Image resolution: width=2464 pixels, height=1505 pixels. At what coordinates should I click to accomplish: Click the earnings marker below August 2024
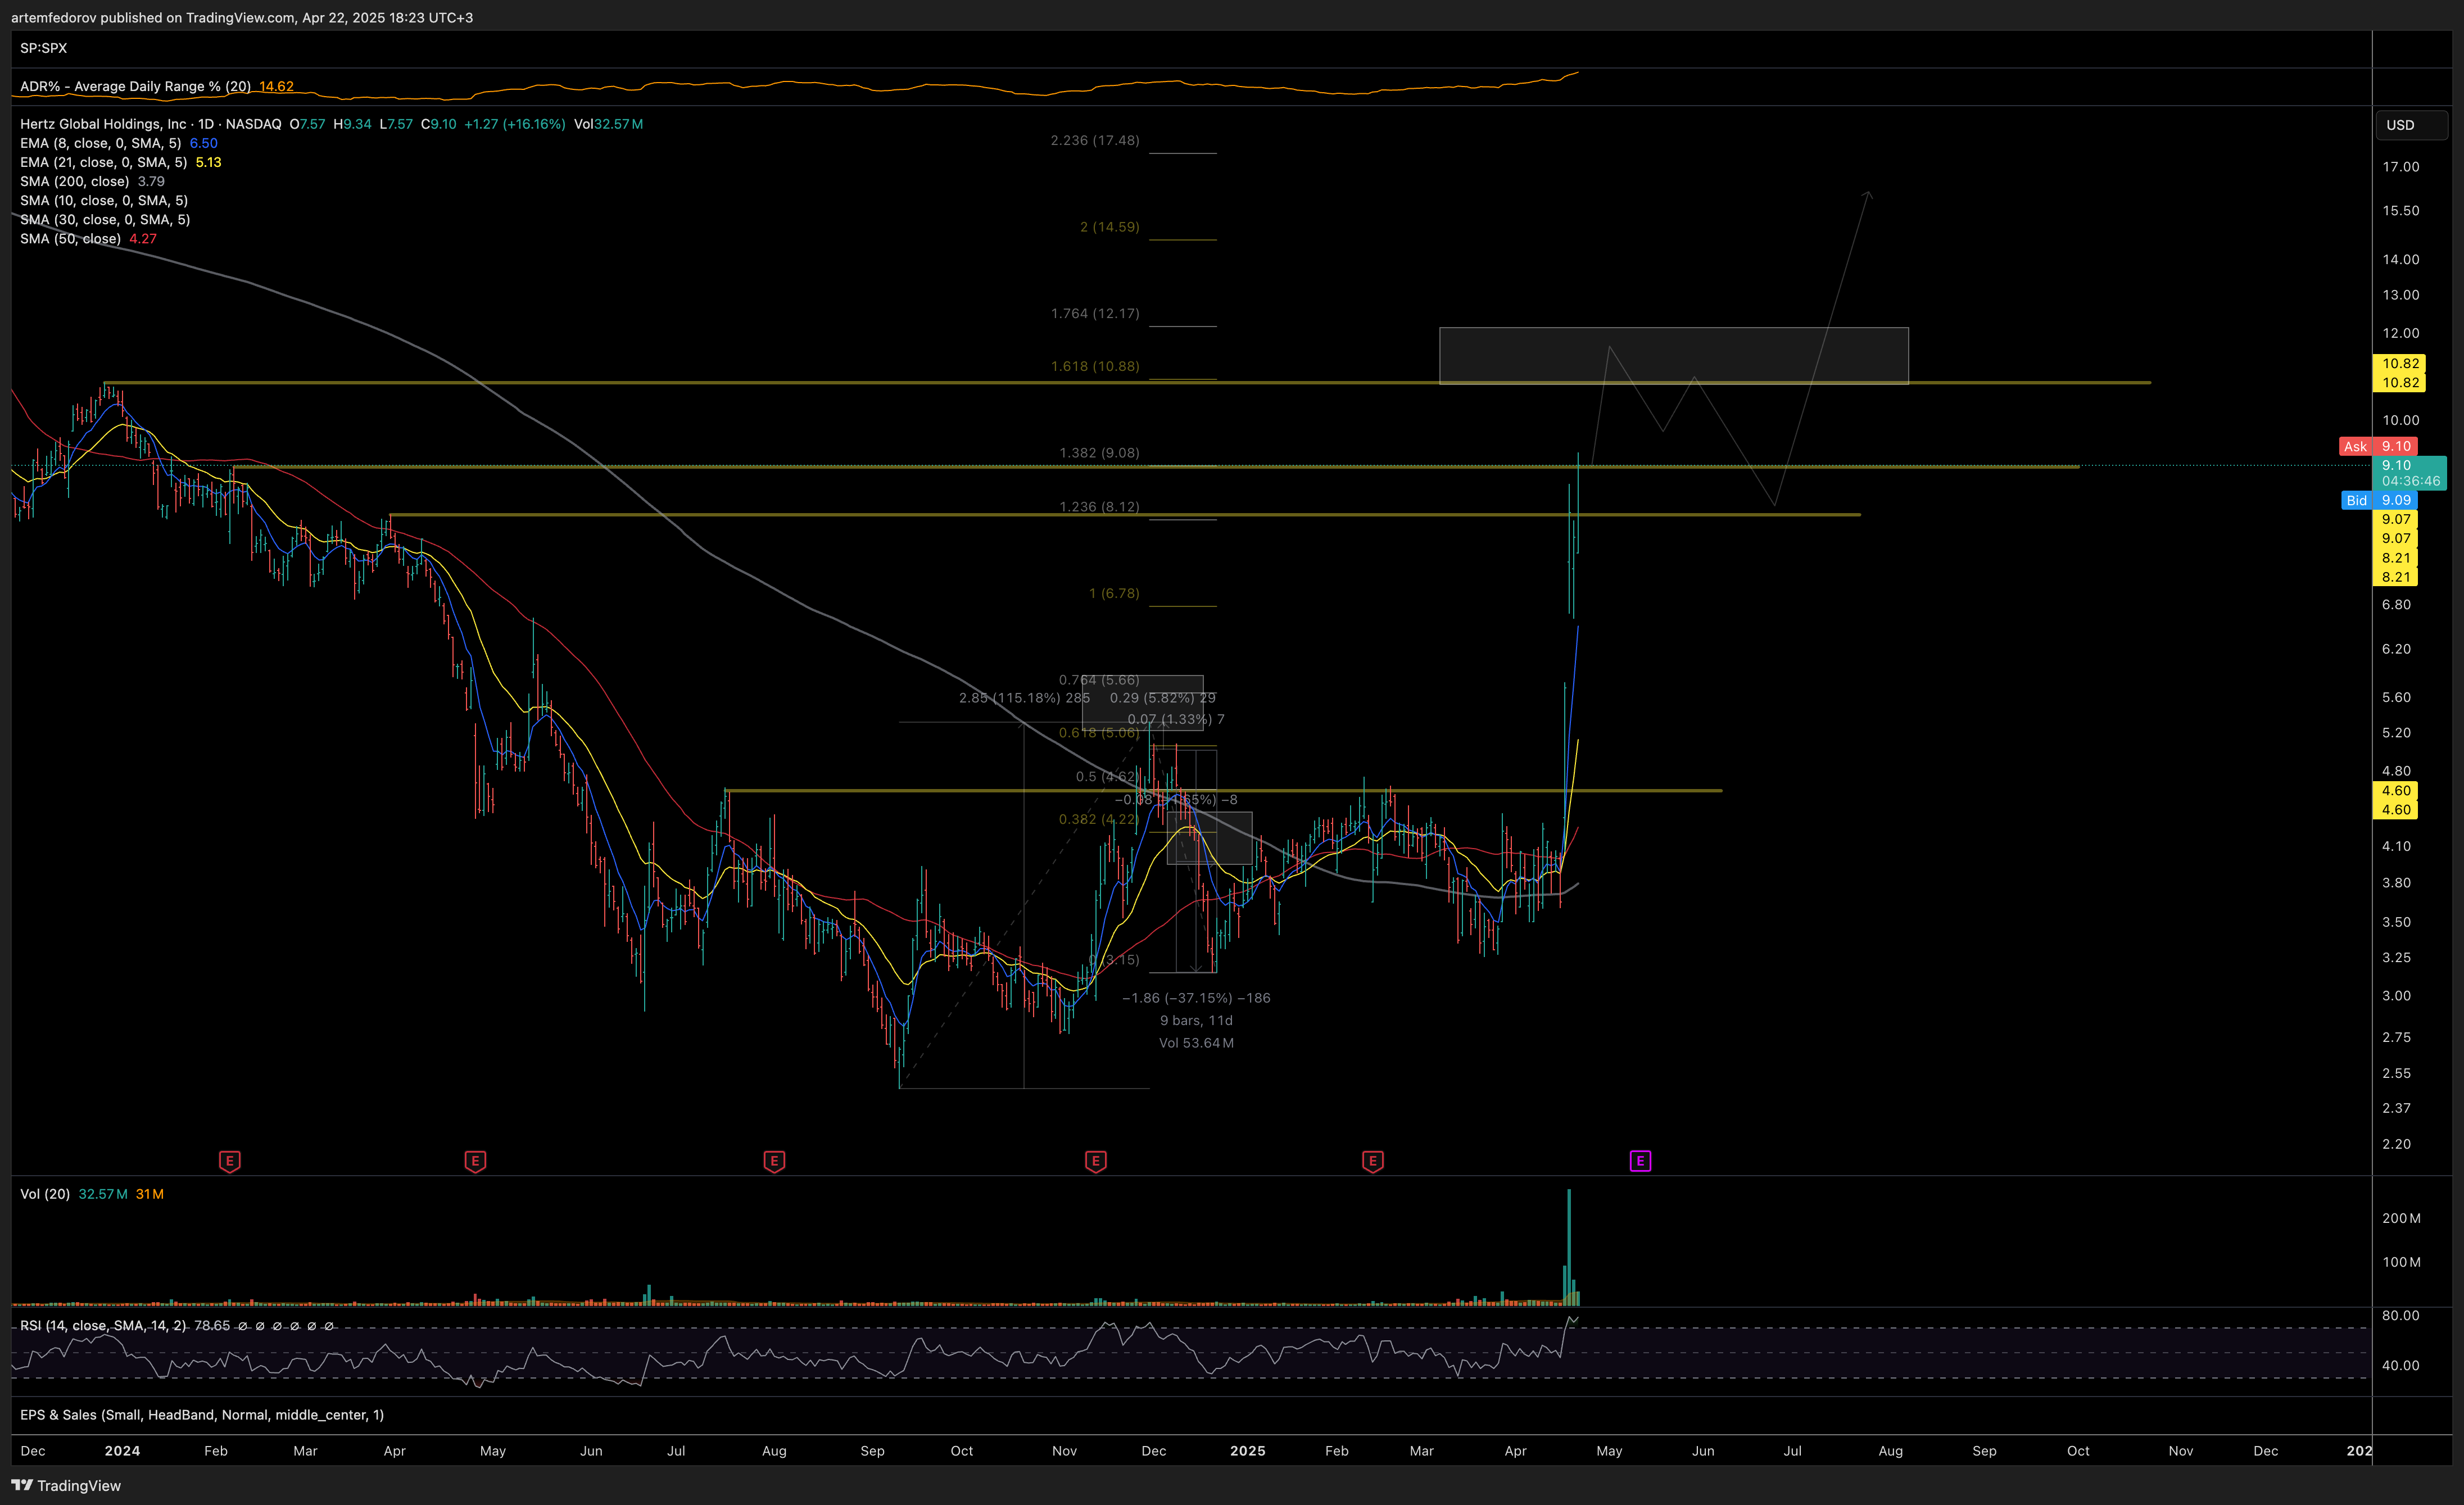pos(774,1161)
